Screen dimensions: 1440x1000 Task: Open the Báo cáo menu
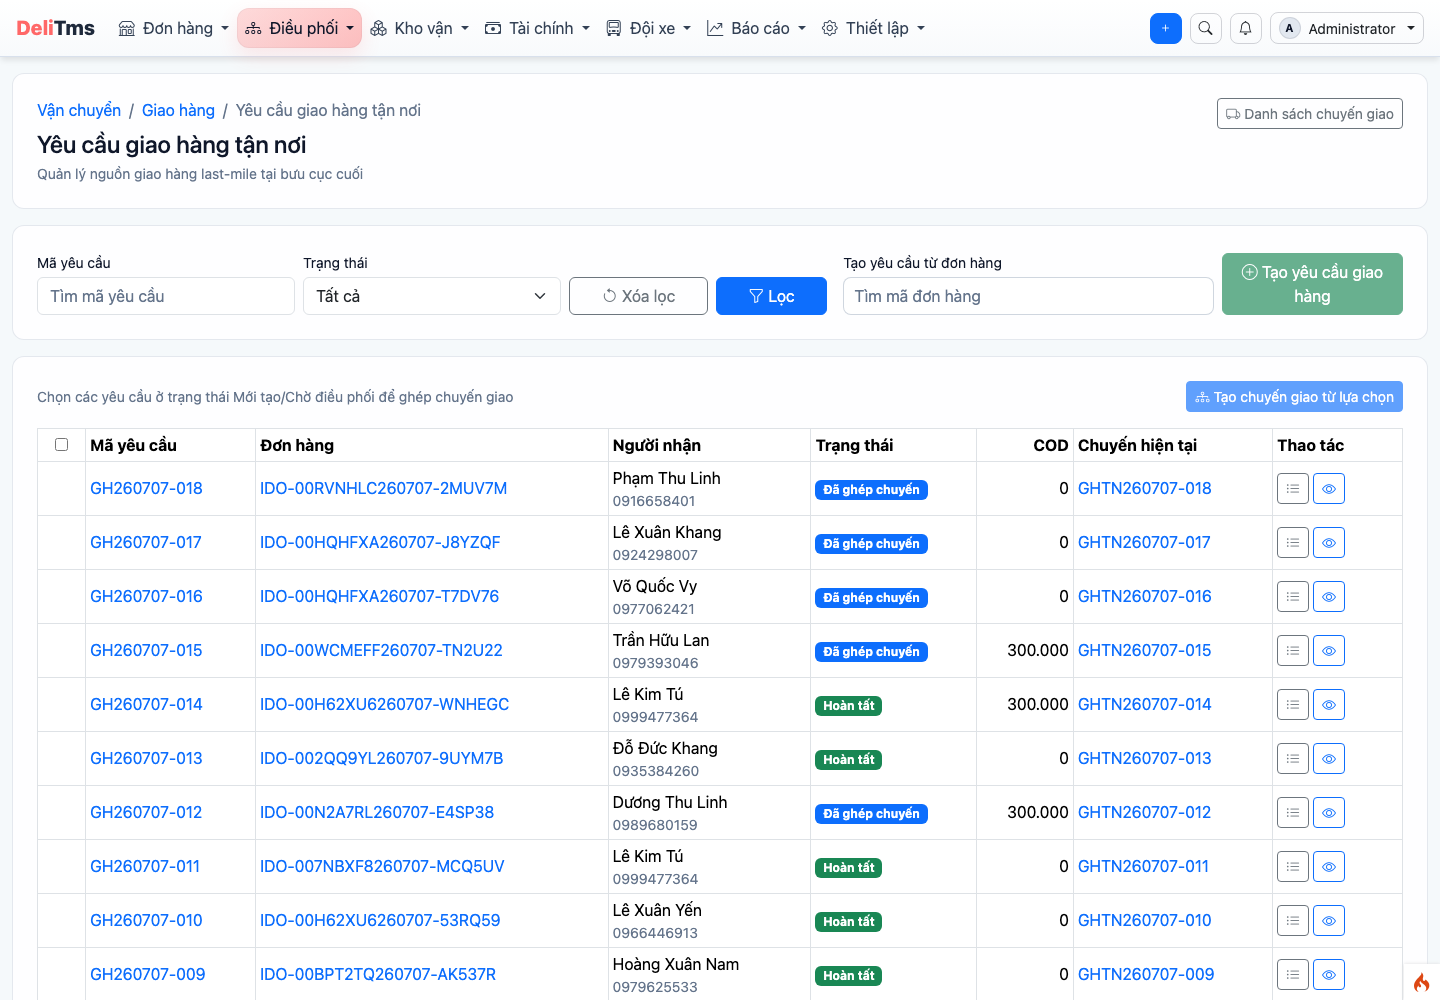pos(756,28)
